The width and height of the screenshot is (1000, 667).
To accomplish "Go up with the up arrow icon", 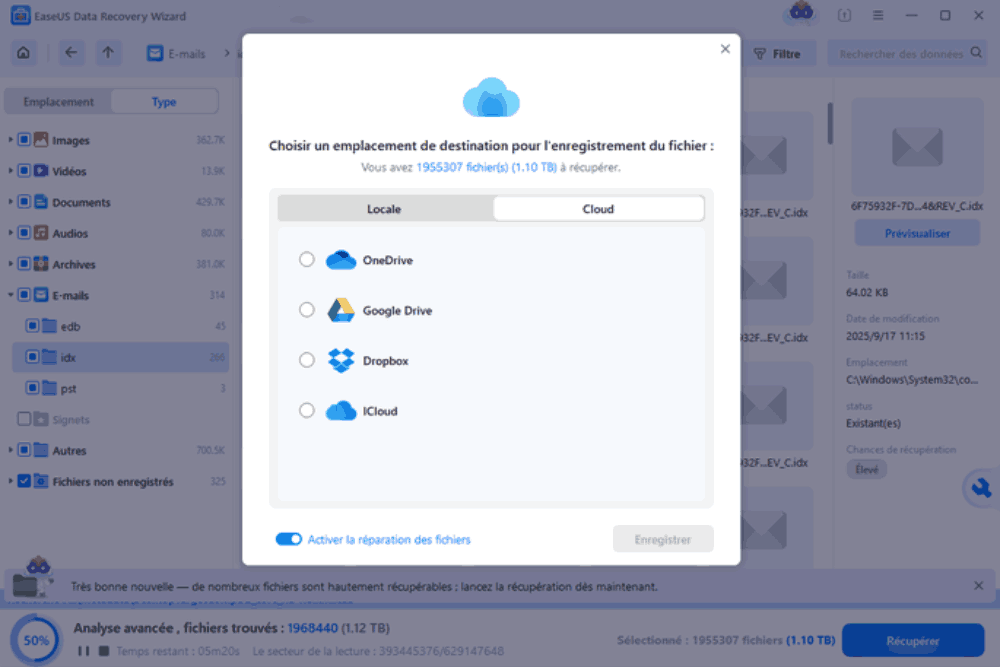I will [x=108, y=53].
